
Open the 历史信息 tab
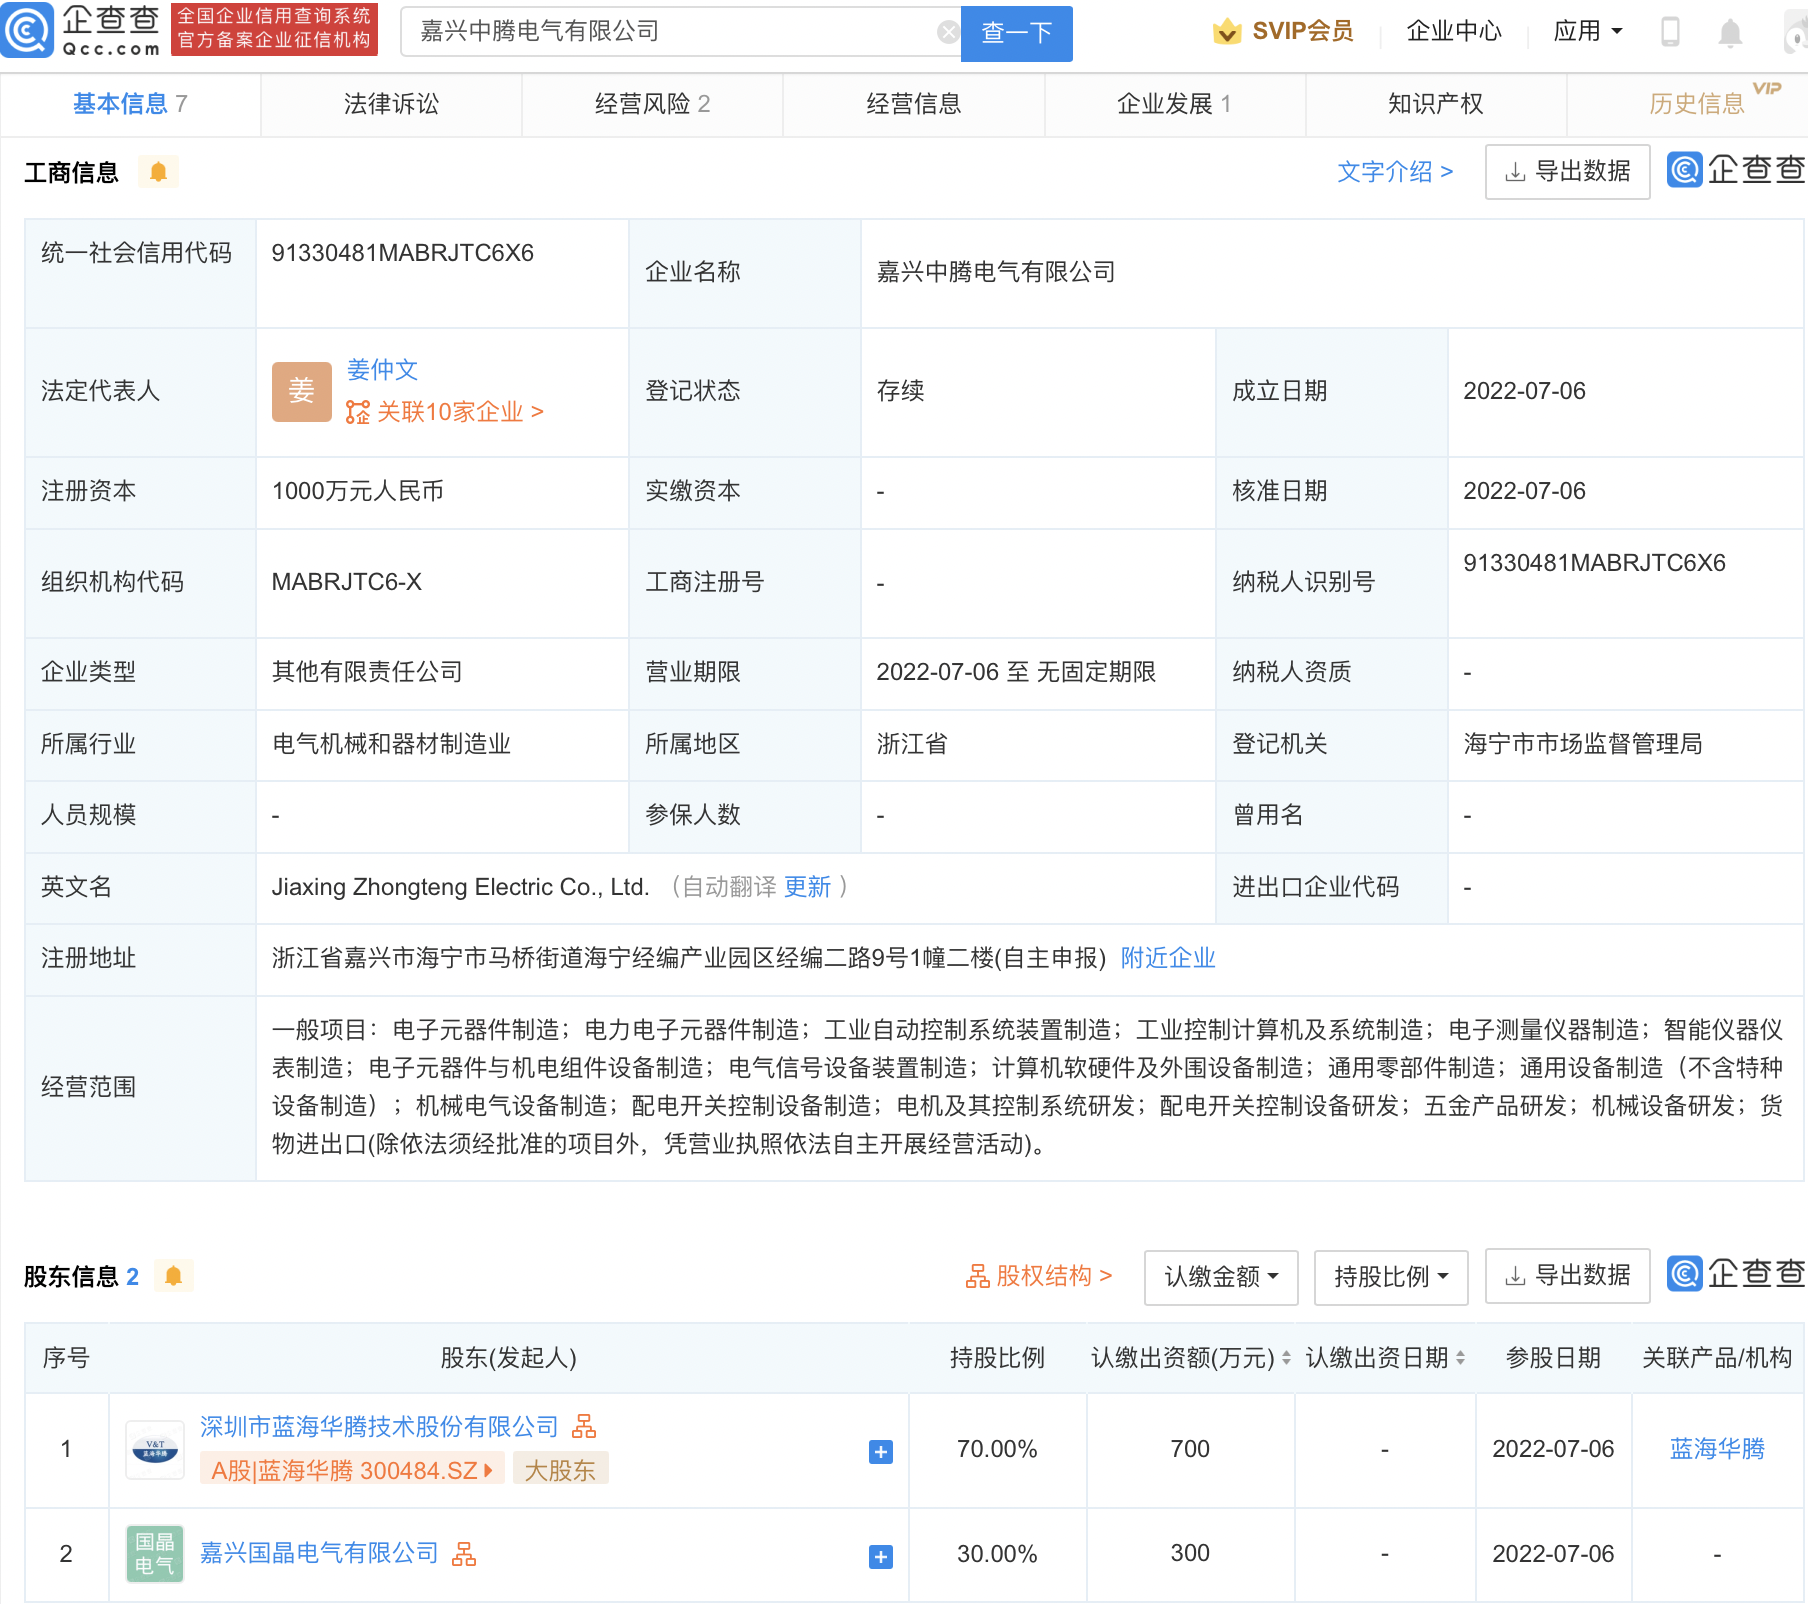(1698, 103)
